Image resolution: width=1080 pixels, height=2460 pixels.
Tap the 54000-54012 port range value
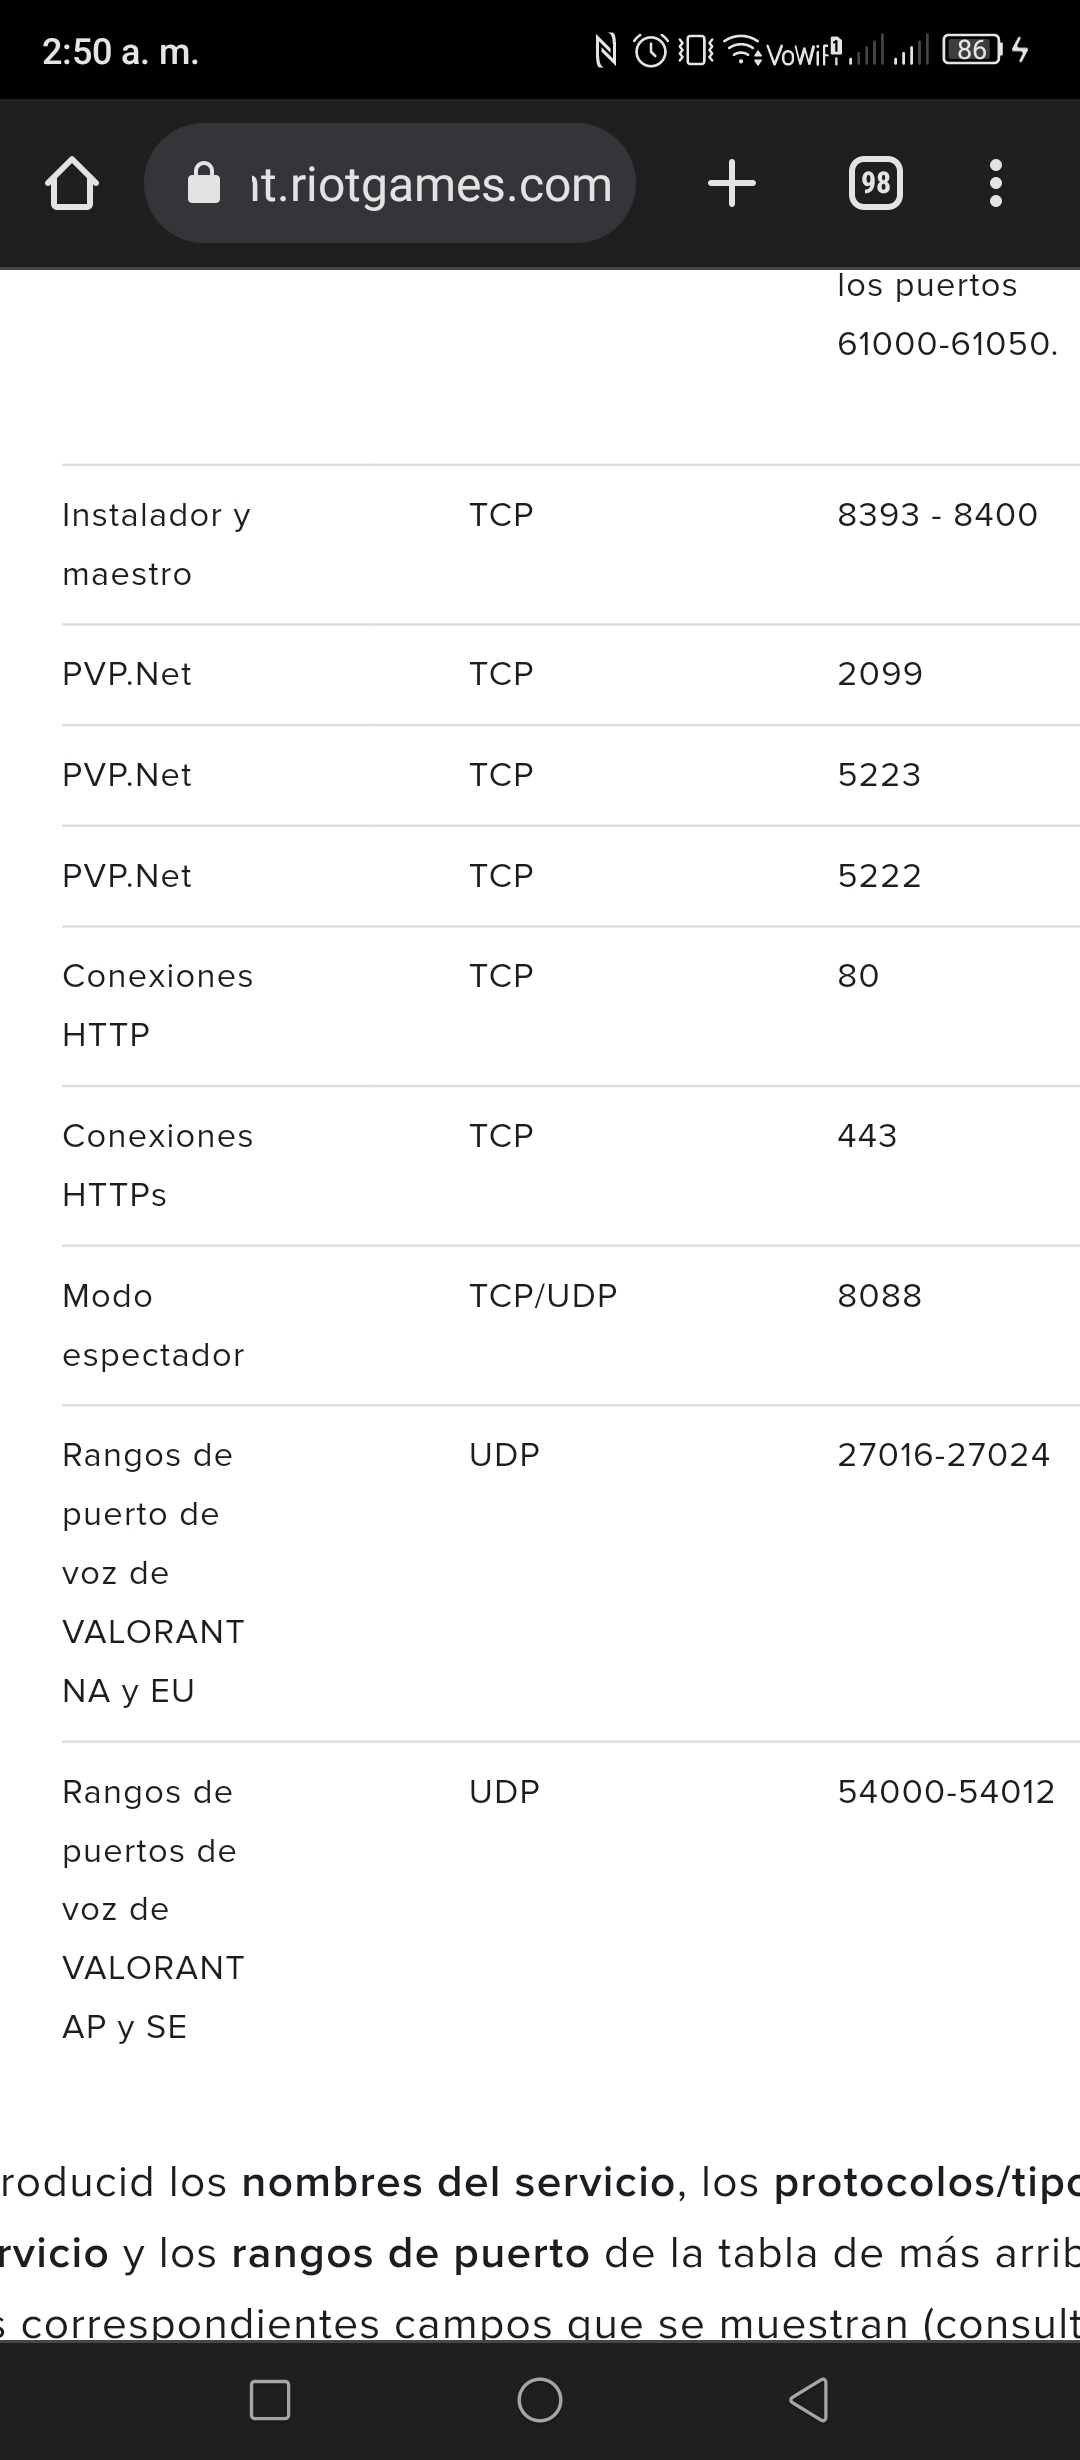946,1792
